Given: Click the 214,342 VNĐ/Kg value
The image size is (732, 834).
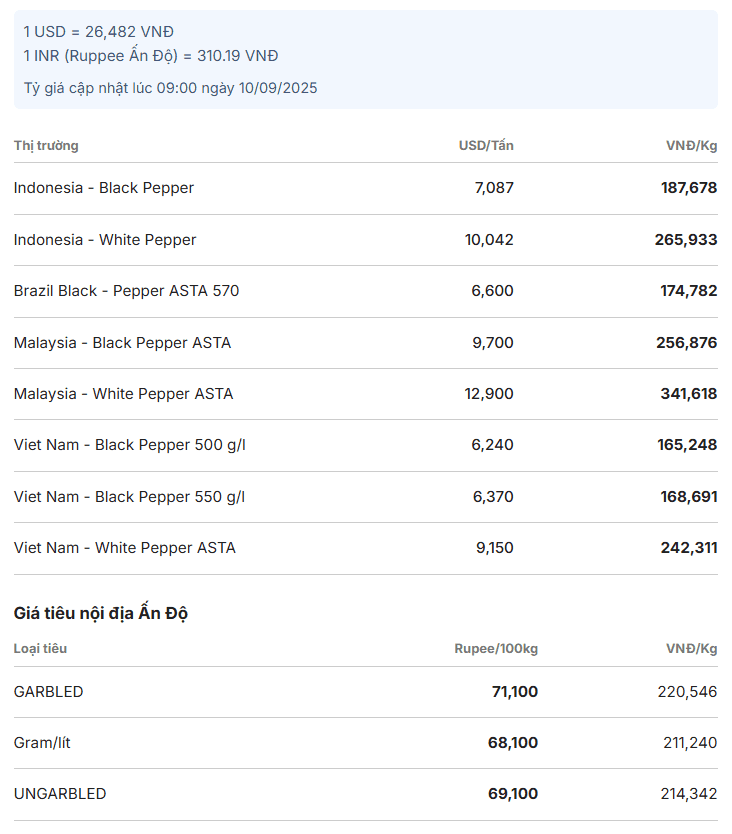Looking at the screenshot, I should pyautogui.click(x=689, y=794).
